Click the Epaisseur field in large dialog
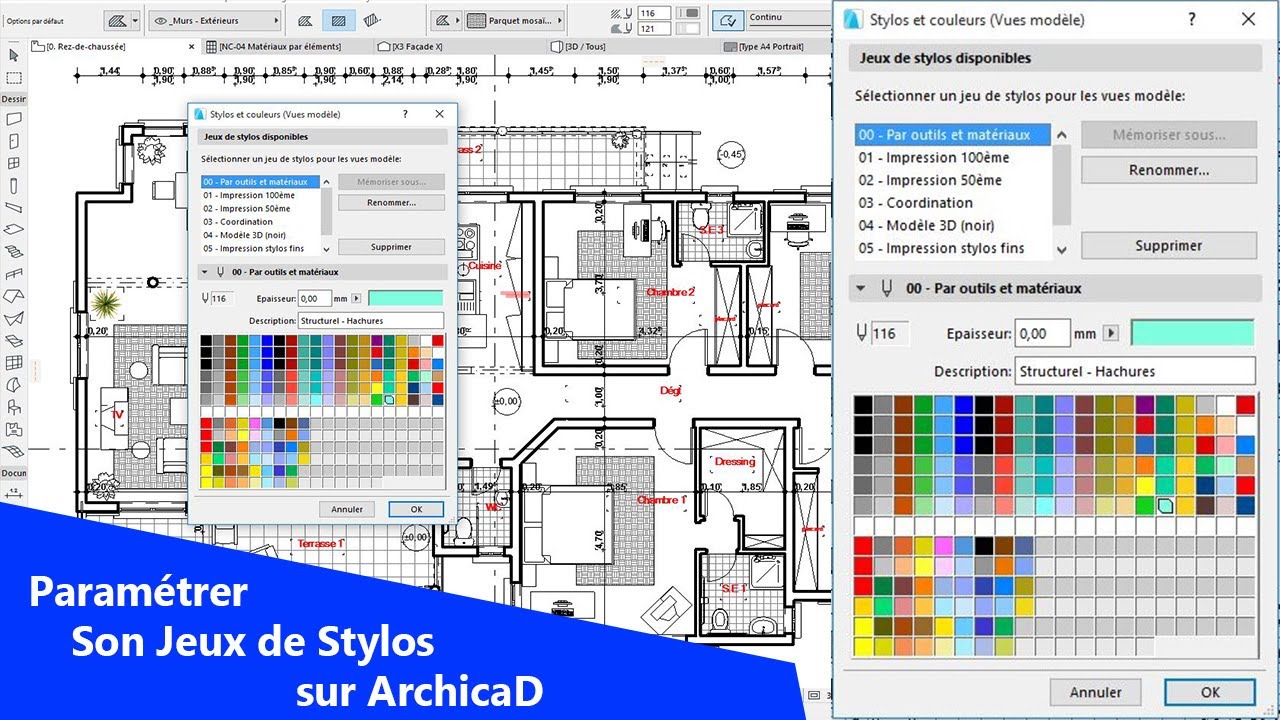 click(x=1041, y=334)
